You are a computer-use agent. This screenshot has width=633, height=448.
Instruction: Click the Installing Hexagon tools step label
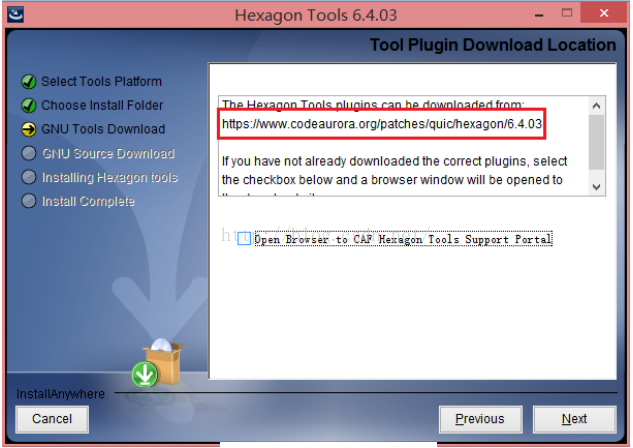[110, 177]
